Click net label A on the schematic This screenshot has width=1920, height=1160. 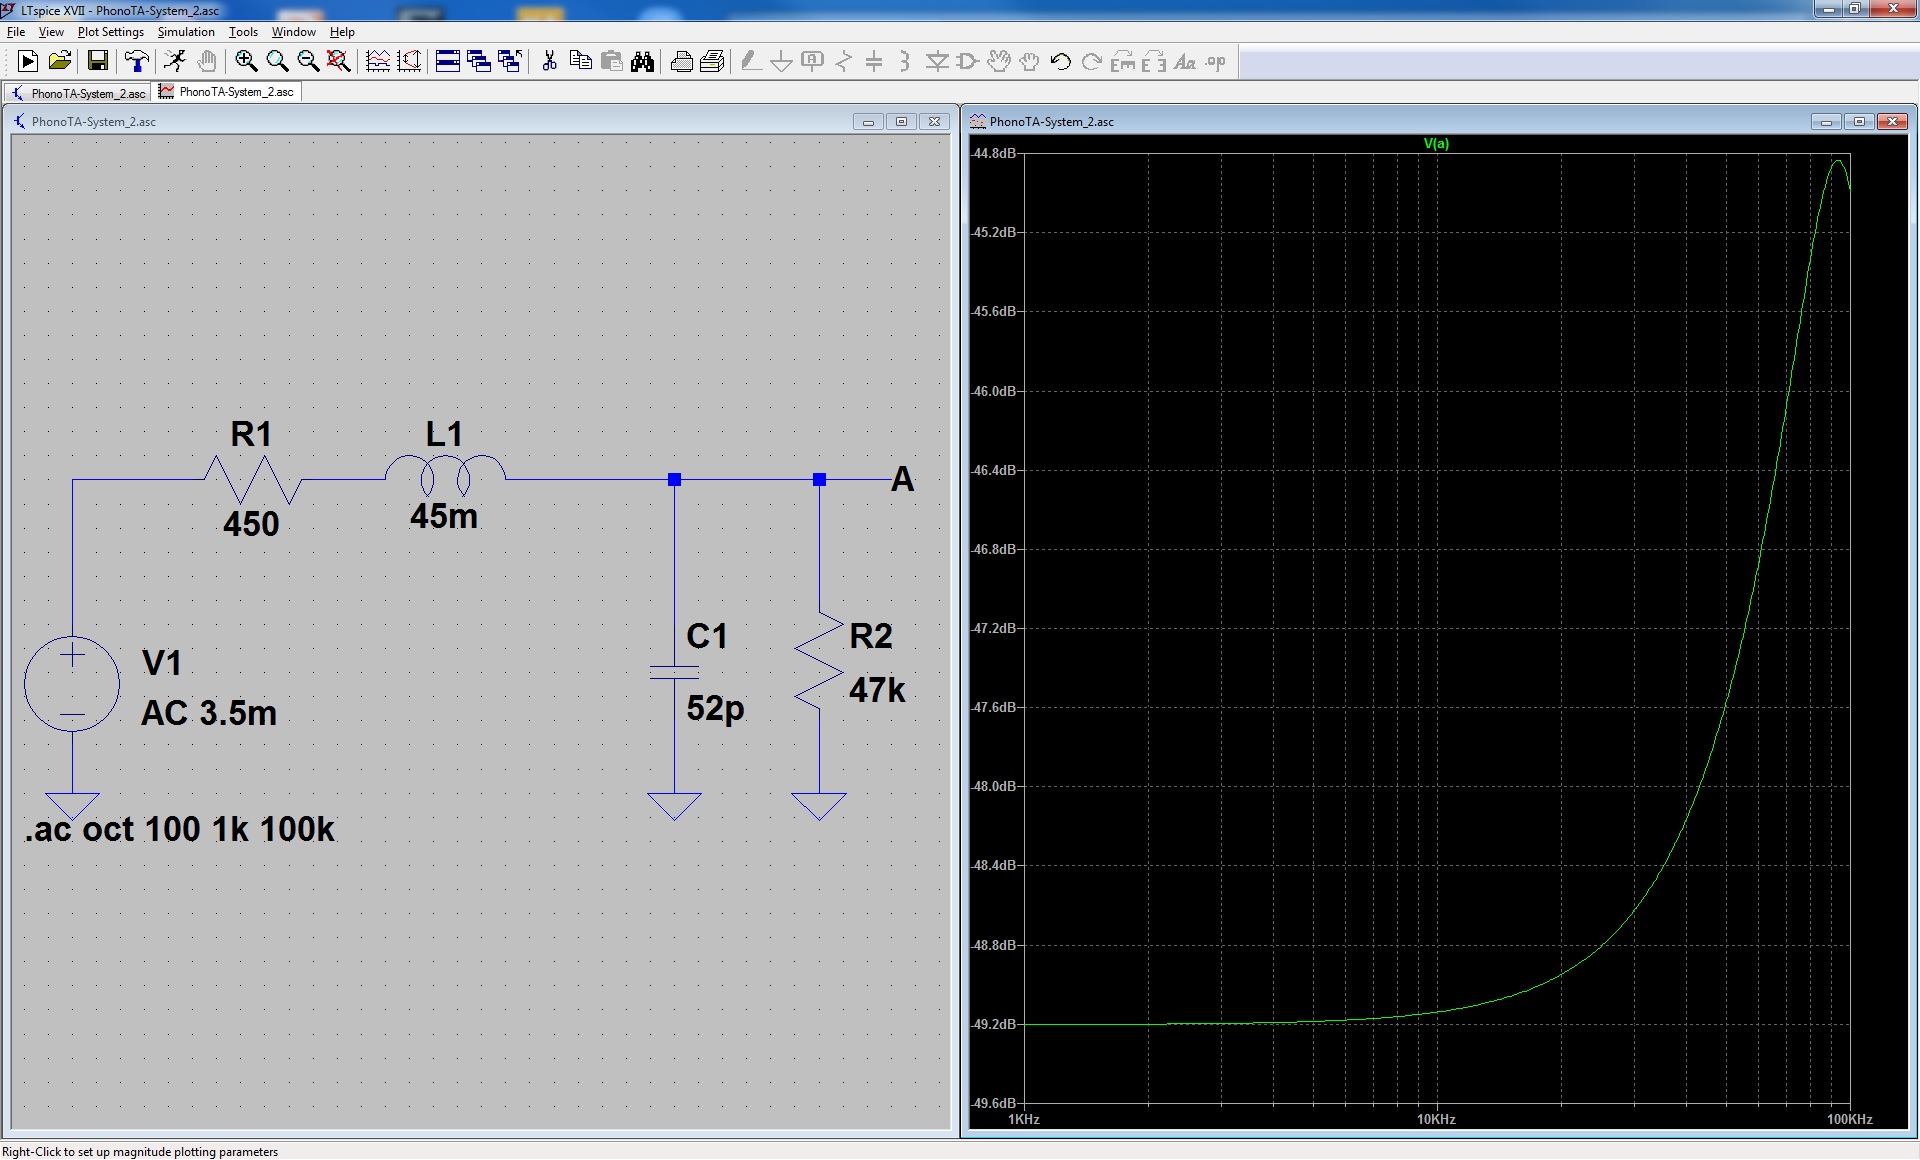click(902, 479)
